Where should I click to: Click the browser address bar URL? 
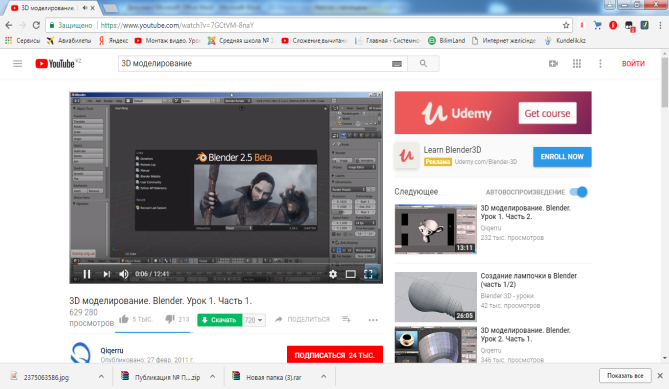coord(177,26)
